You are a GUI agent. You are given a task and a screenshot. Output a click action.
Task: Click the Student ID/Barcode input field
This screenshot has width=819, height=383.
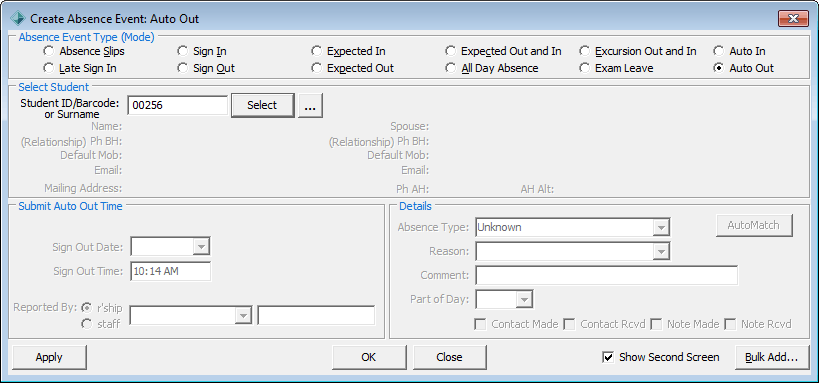click(x=178, y=105)
